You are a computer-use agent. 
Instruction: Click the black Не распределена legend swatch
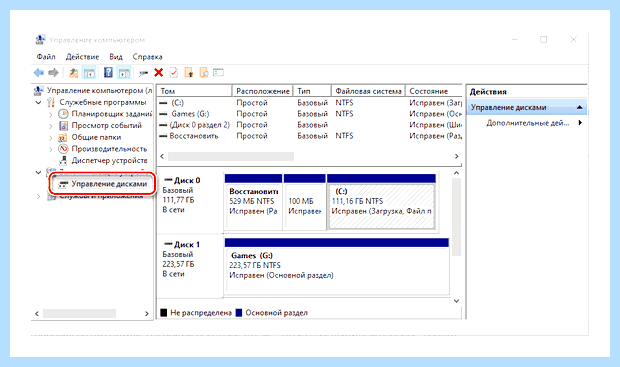(164, 313)
